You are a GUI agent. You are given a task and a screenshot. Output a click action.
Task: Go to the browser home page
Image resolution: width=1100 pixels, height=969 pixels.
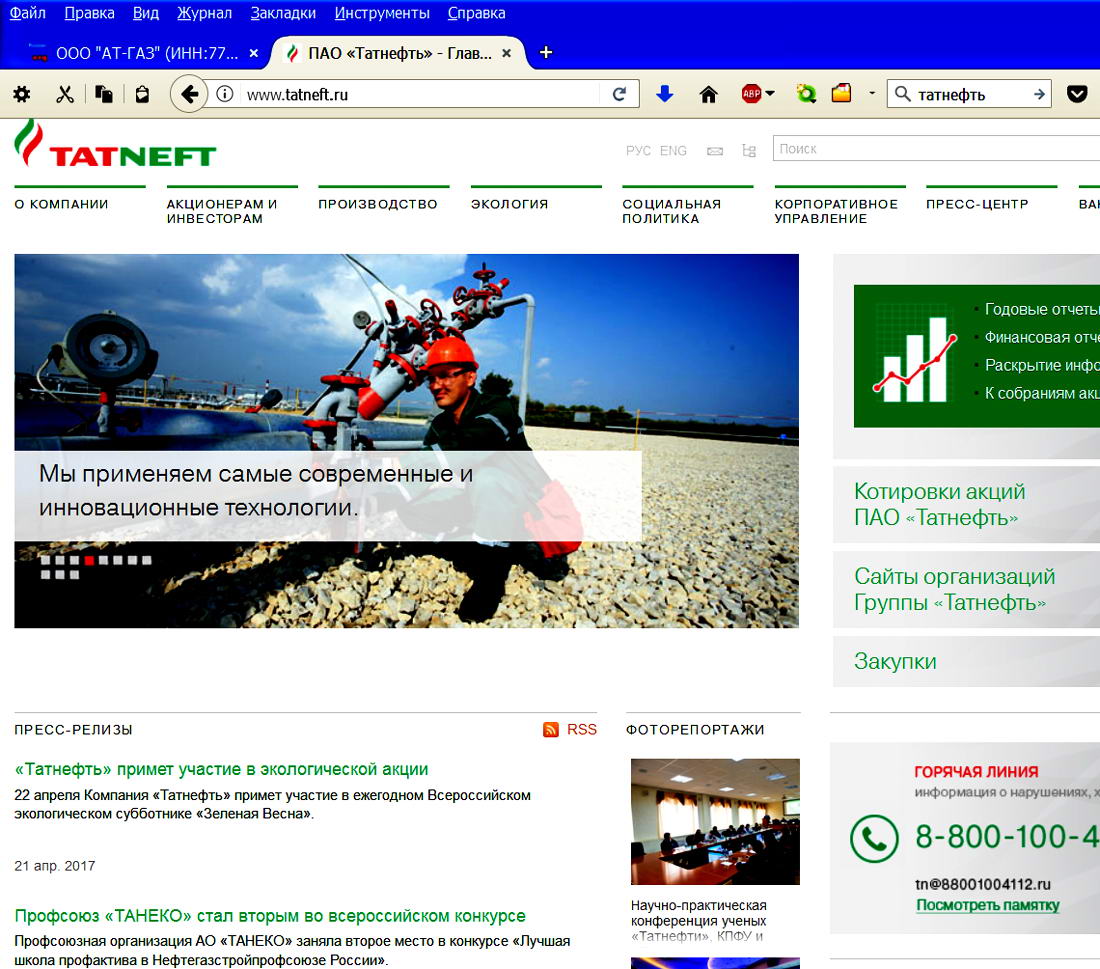pyautogui.click(x=709, y=94)
